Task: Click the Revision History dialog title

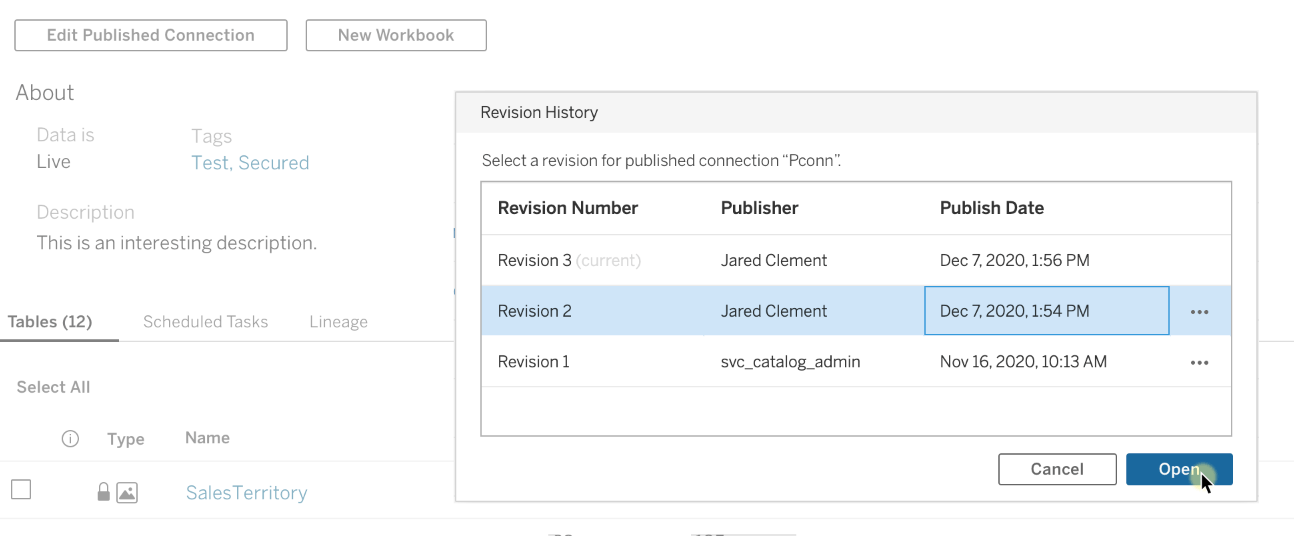Action: 539,112
